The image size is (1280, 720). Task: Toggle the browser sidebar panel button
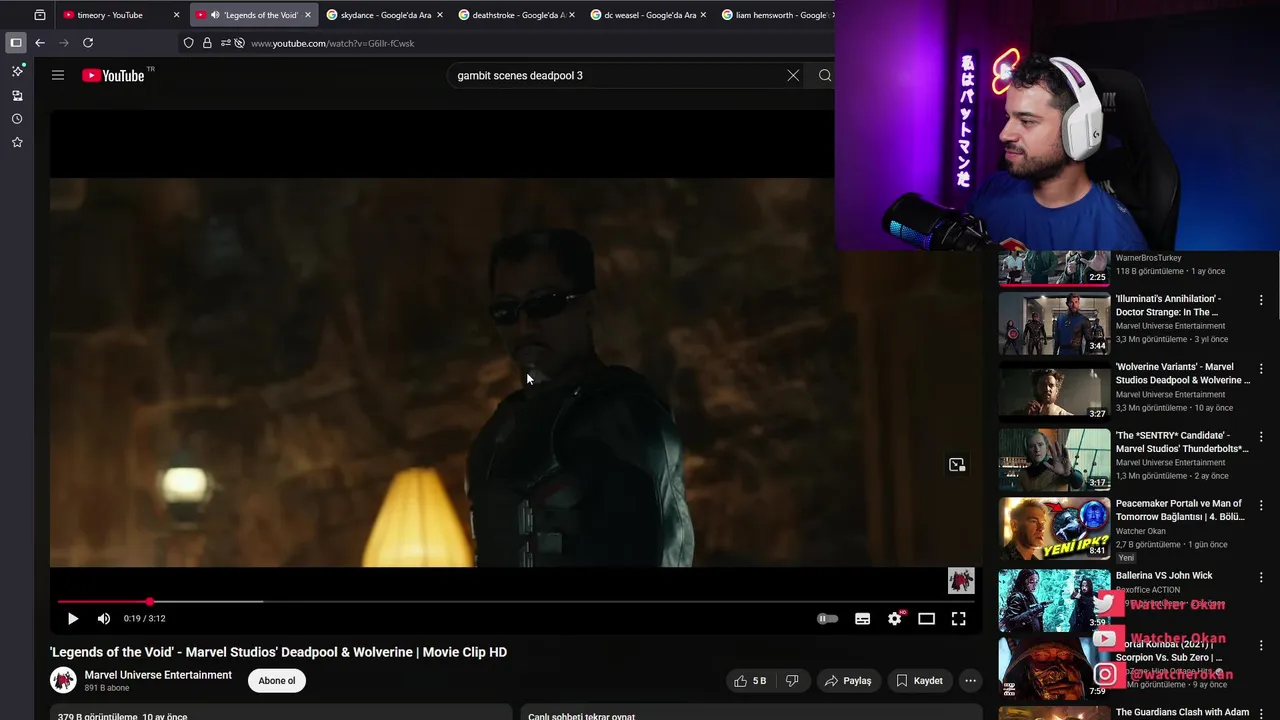(x=16, y=43)
